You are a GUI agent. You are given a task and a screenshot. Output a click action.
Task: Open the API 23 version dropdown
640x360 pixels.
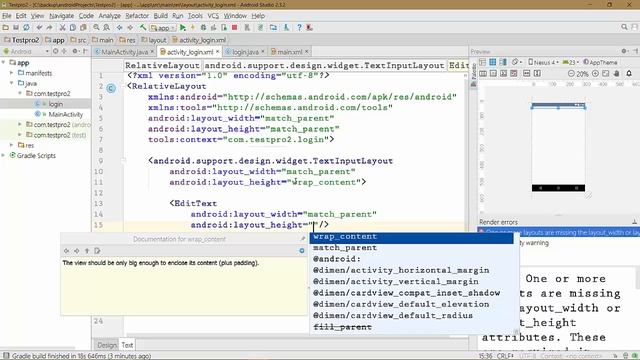pyautogui.click(x=571, y=62)
